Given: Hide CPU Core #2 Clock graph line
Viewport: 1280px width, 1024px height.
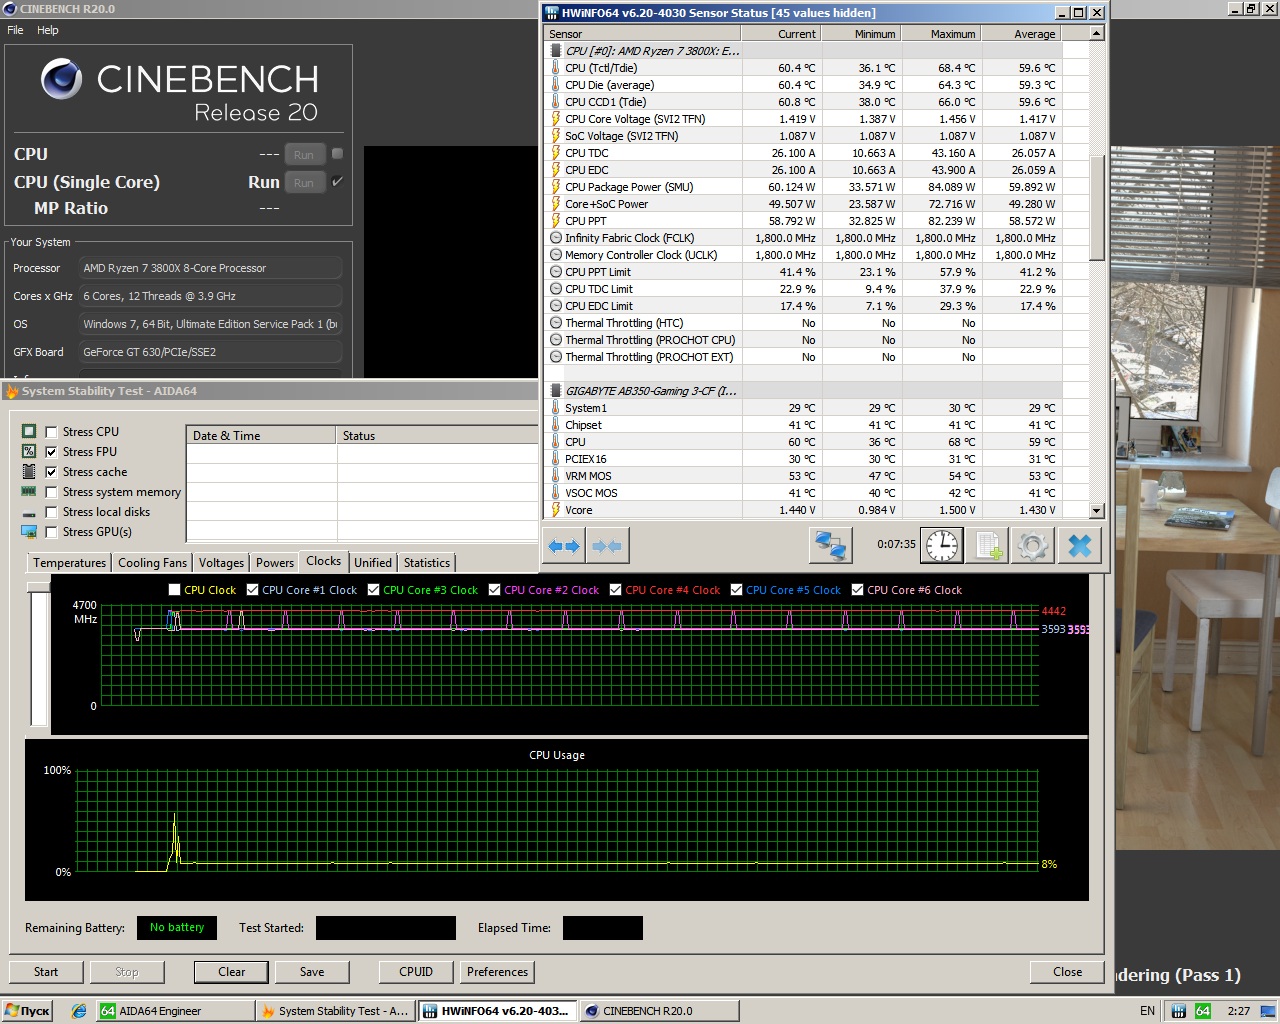Looking at the screenshot, I should (x=495, y=590).
